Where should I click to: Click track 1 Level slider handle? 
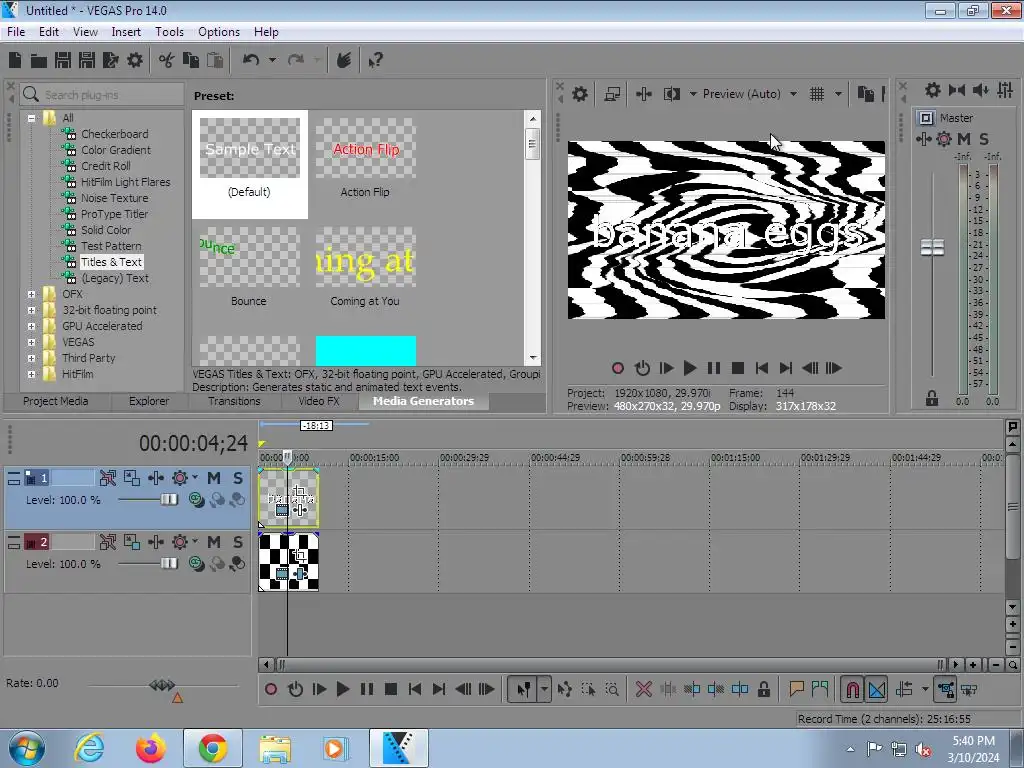[x=169, y=500]
